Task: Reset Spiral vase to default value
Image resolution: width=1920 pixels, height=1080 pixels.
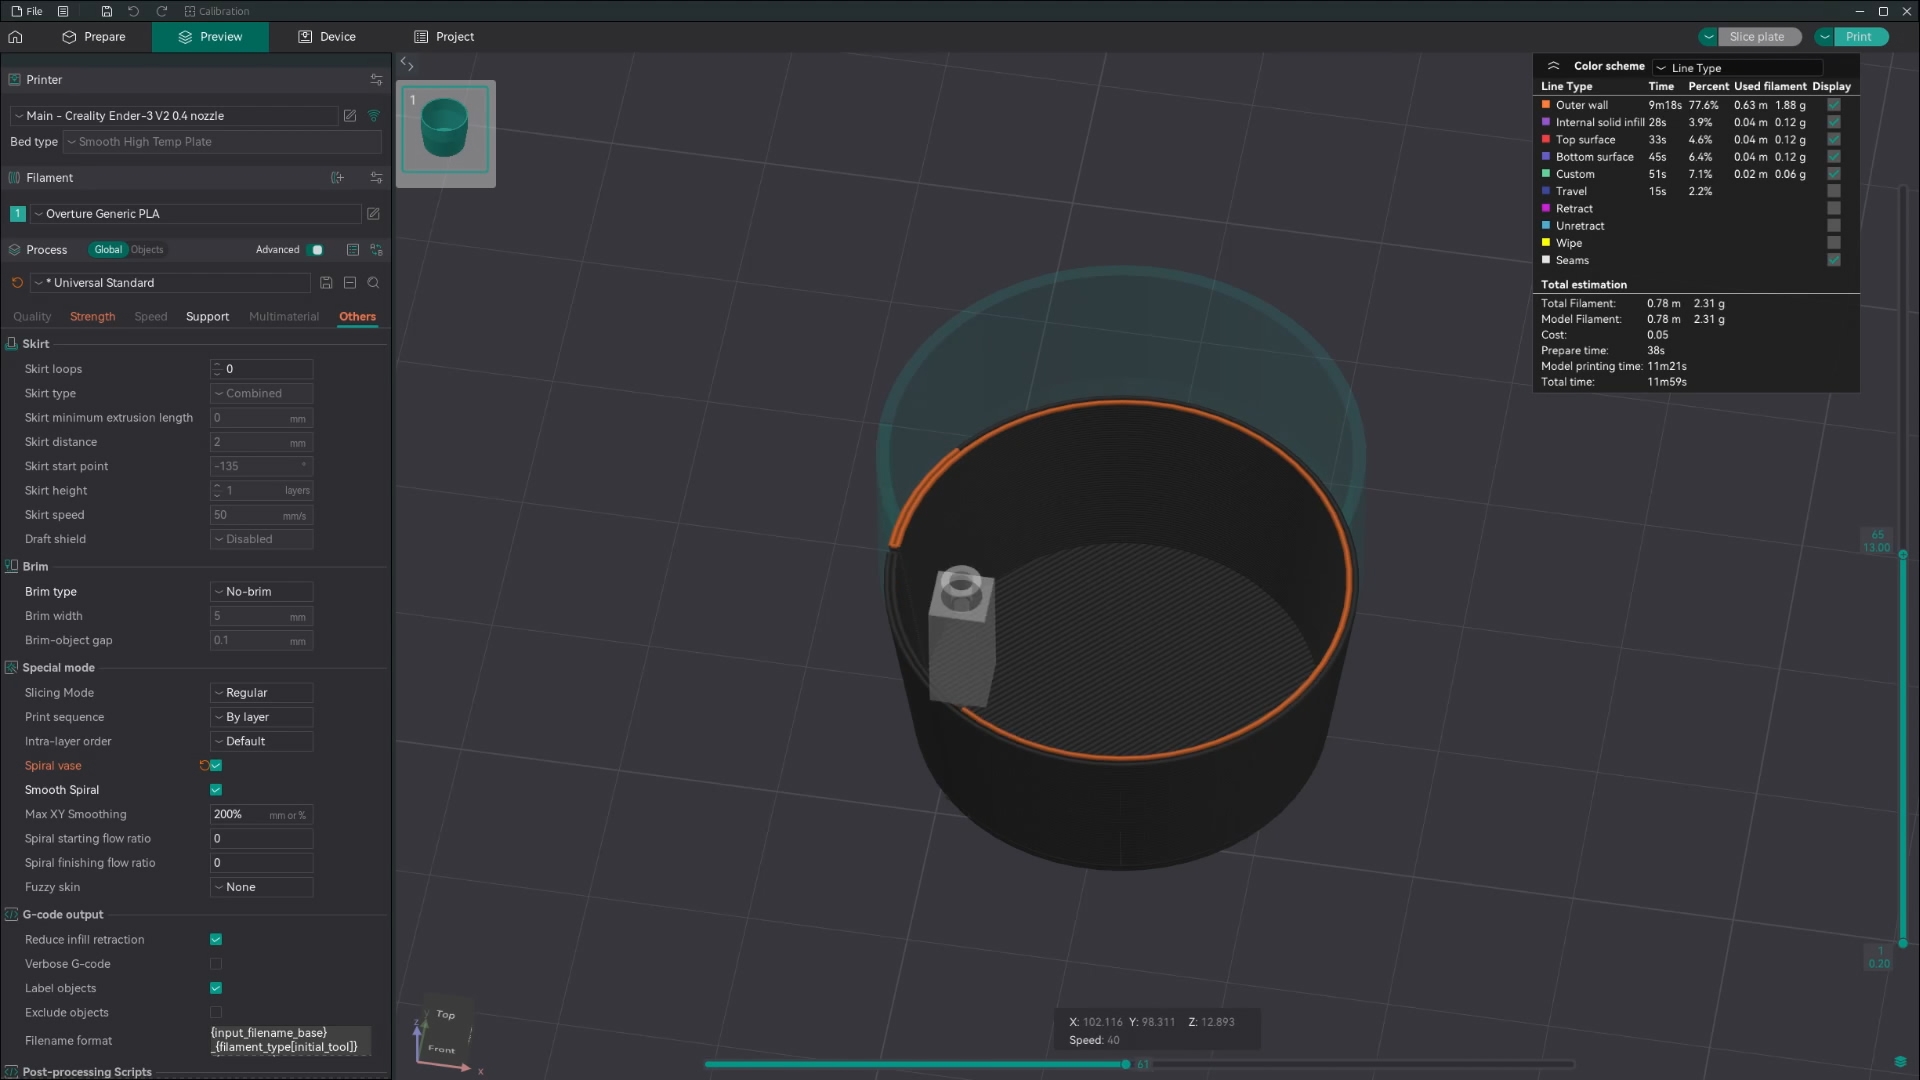Action: [x=204, y=766]
